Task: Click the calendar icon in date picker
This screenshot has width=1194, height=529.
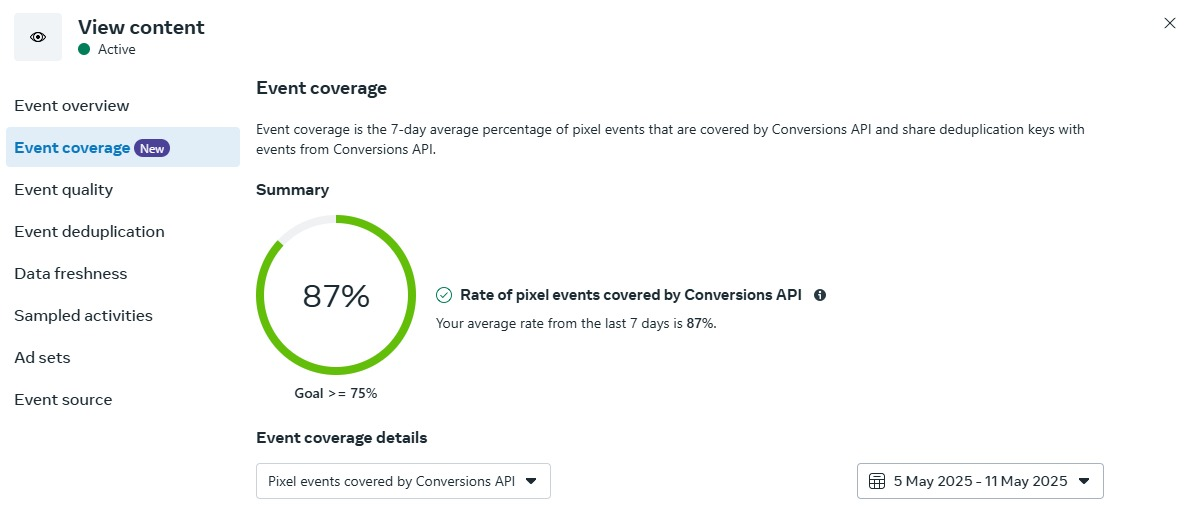Action: pos(876,481)
